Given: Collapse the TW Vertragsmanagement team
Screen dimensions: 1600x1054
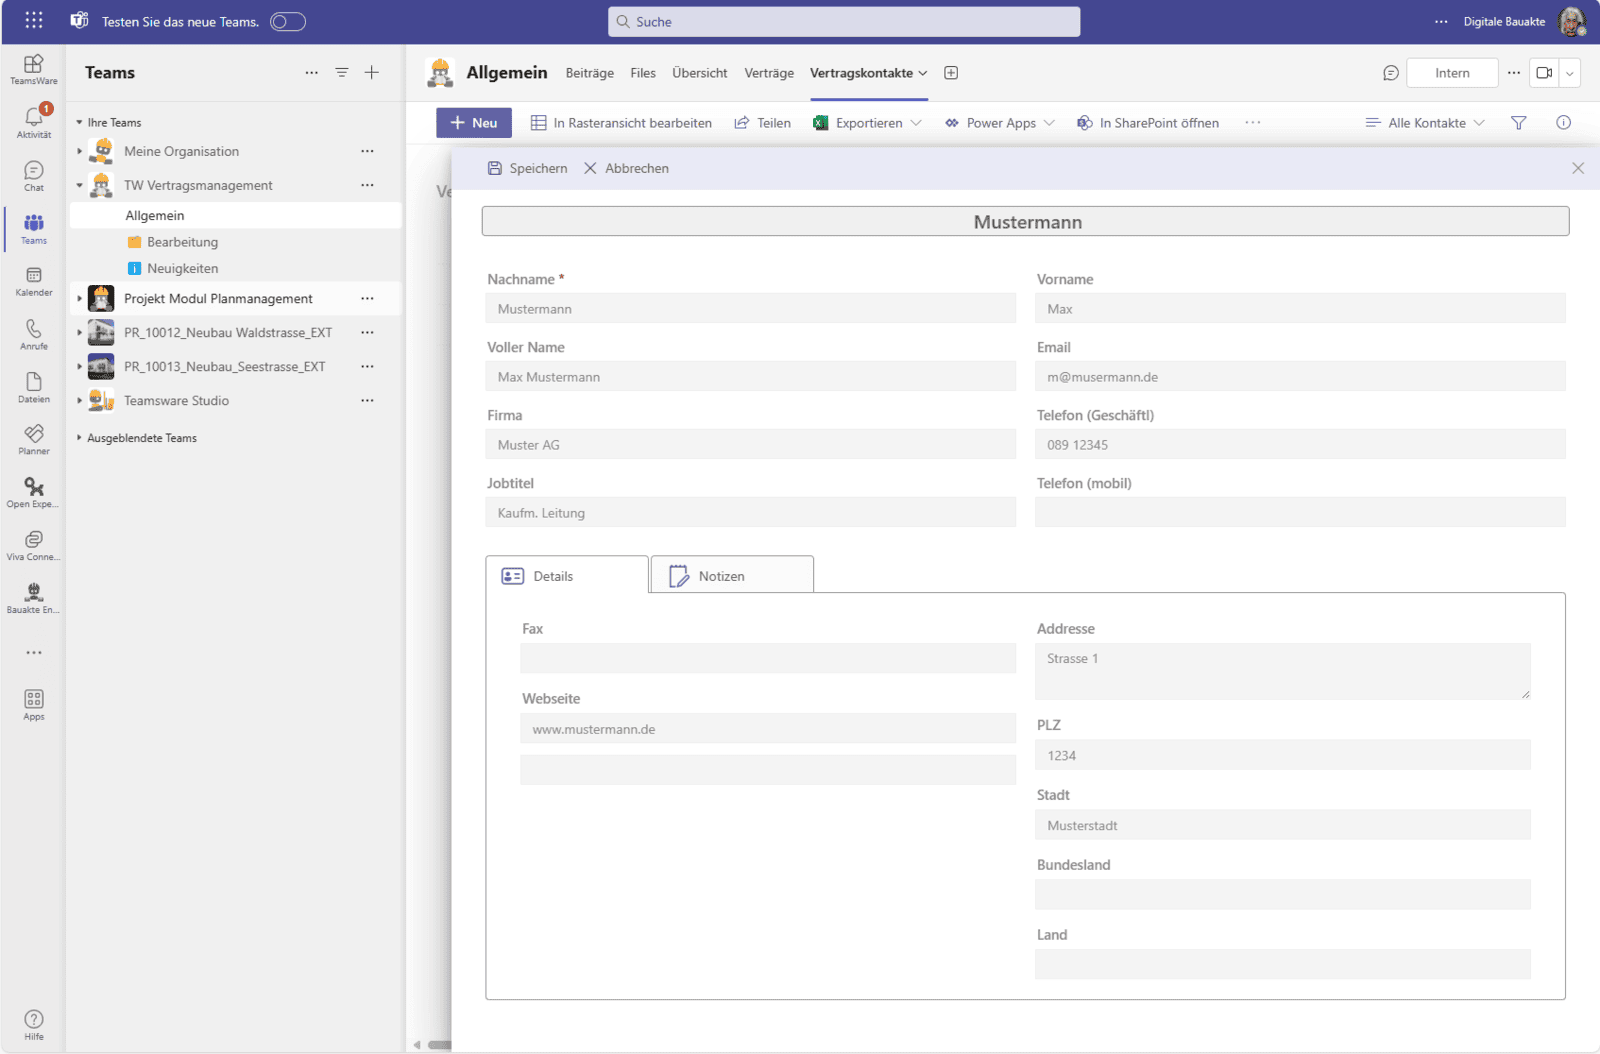Looking at the screenshot, I should pyautogui.click(x=80, y=185).
